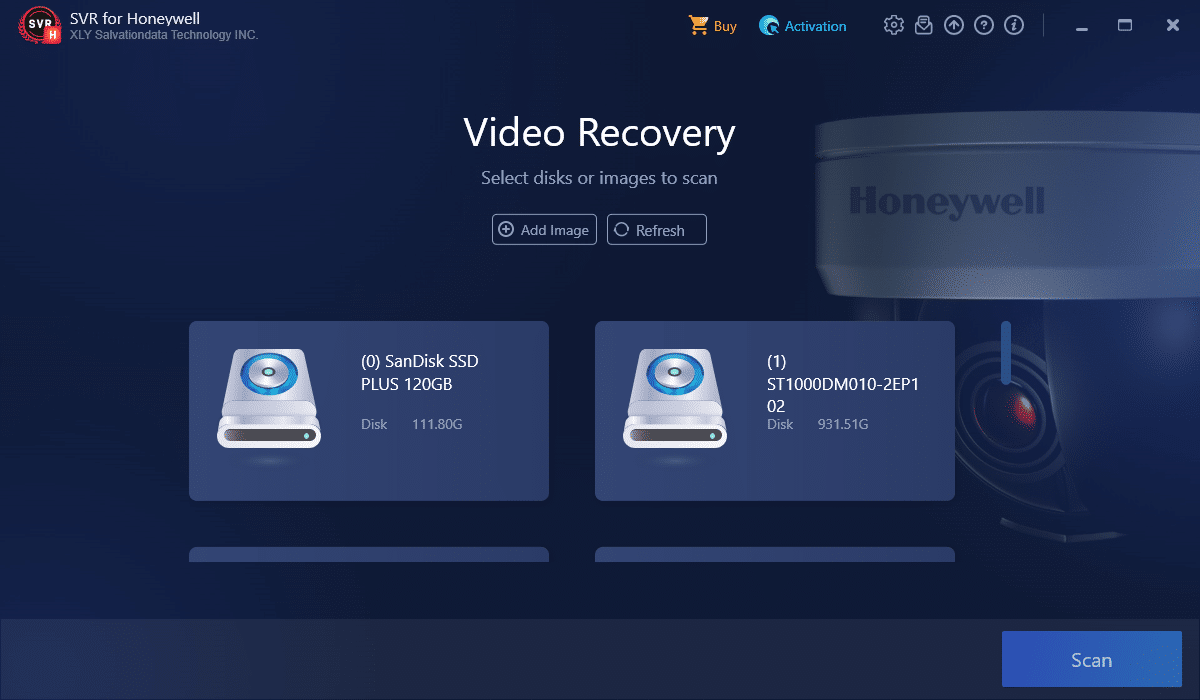Select the SanDisk SSD PLUS 120GB disk card
This screenshot has height=700, width=1200.
click(x=368, y=410)
